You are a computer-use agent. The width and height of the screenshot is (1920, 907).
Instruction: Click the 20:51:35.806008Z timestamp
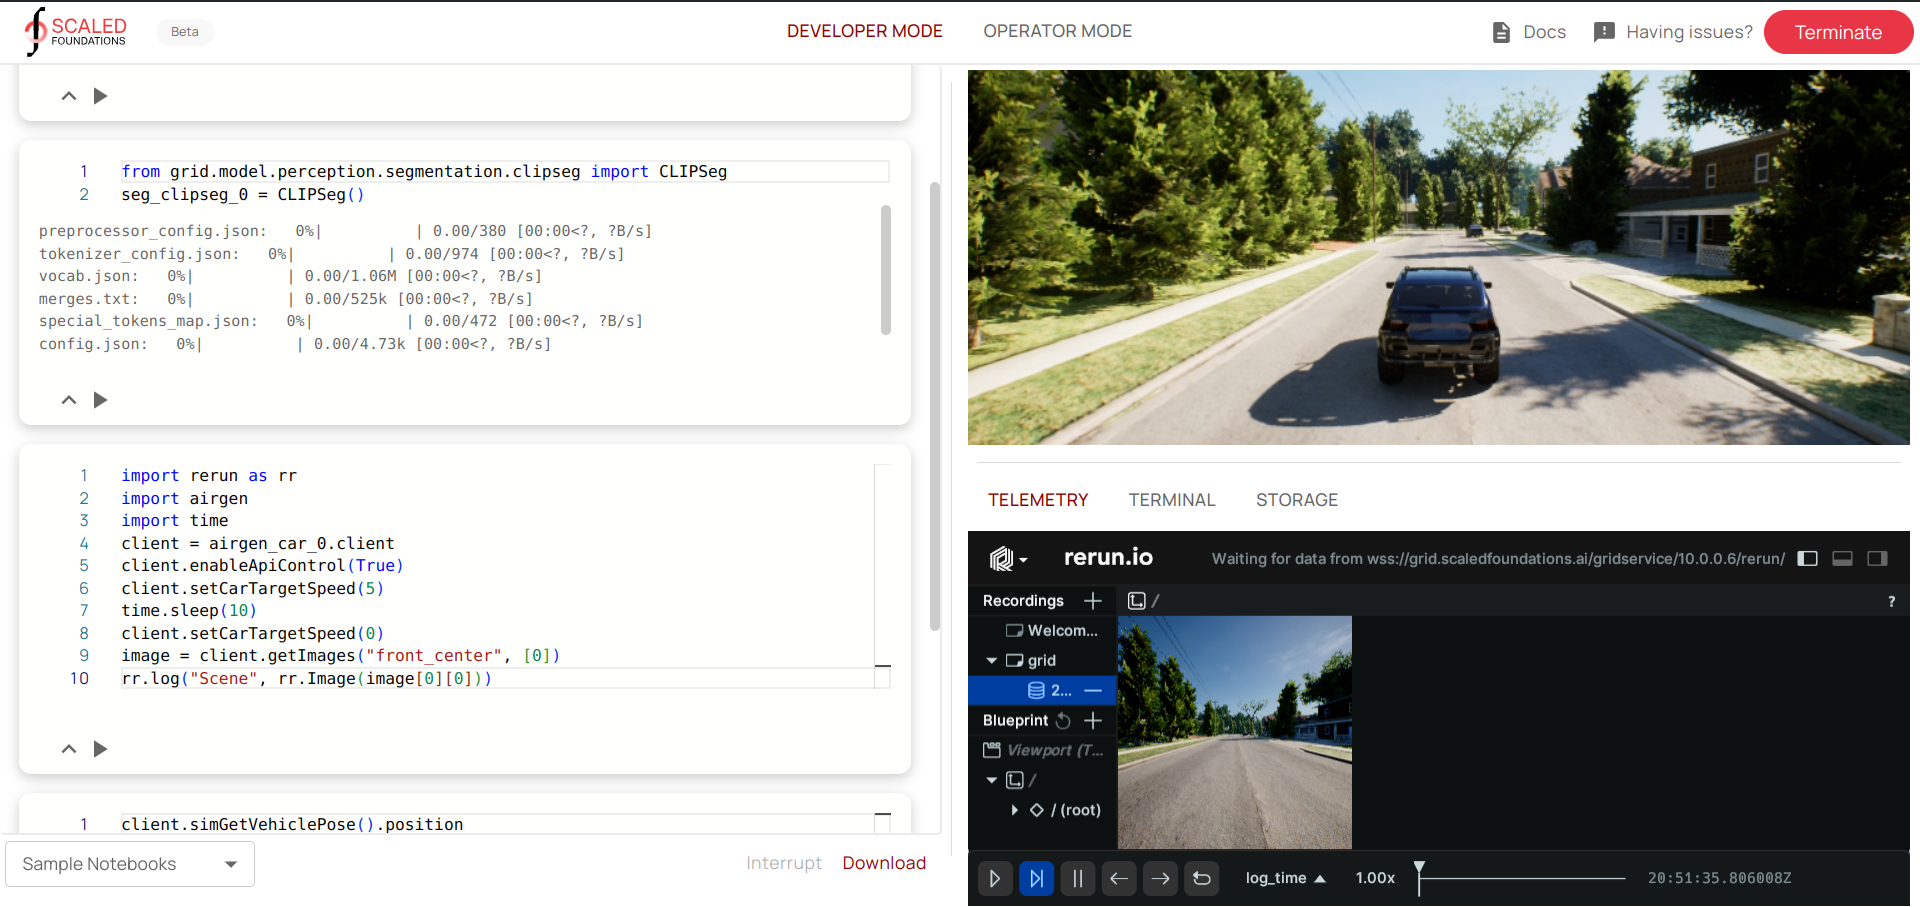click(1719, 878)
